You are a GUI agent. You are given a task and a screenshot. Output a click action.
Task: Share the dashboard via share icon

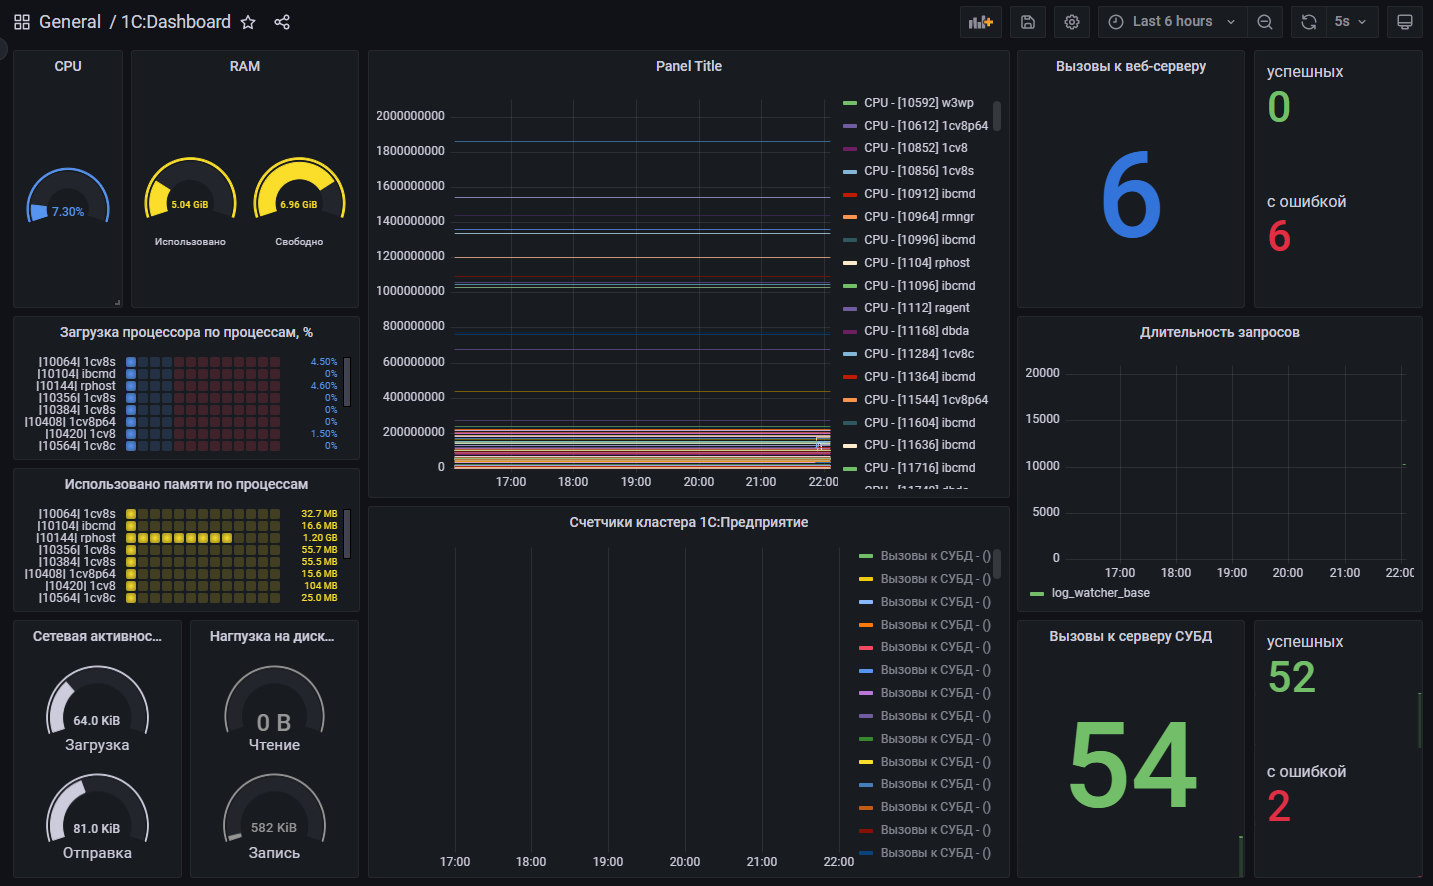(282, 22)
